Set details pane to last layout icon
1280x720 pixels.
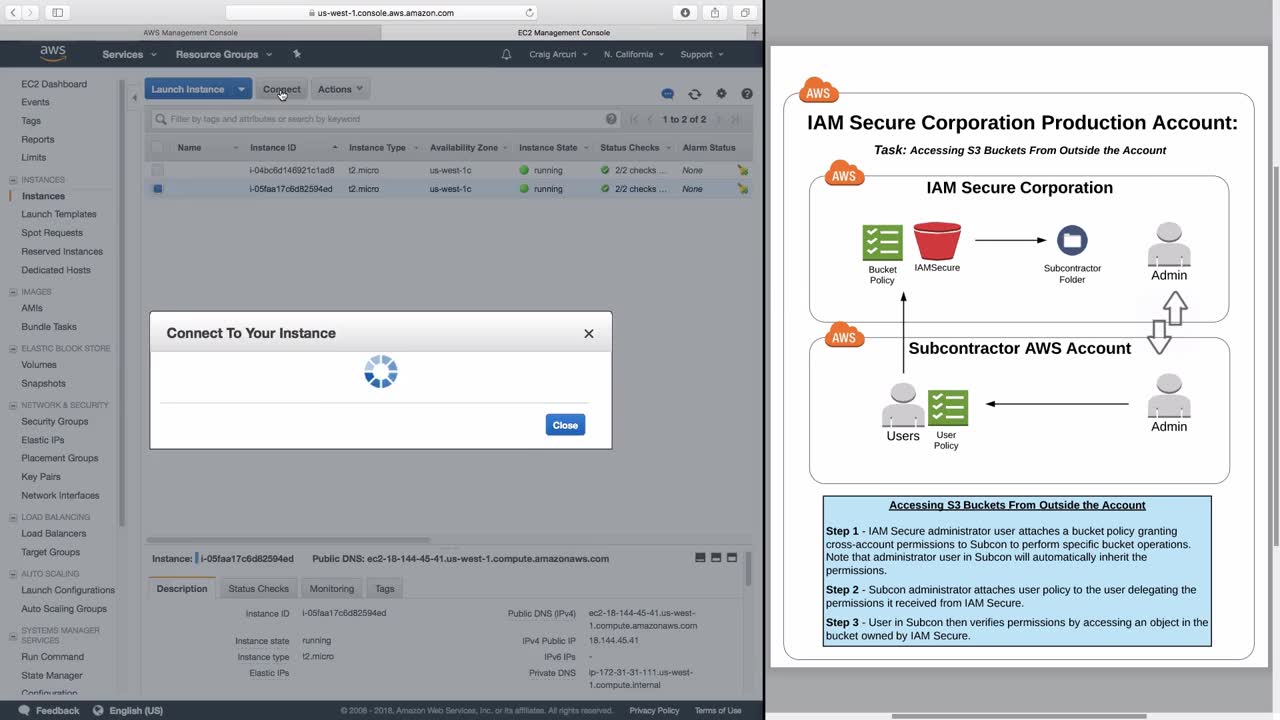point(732,558)
